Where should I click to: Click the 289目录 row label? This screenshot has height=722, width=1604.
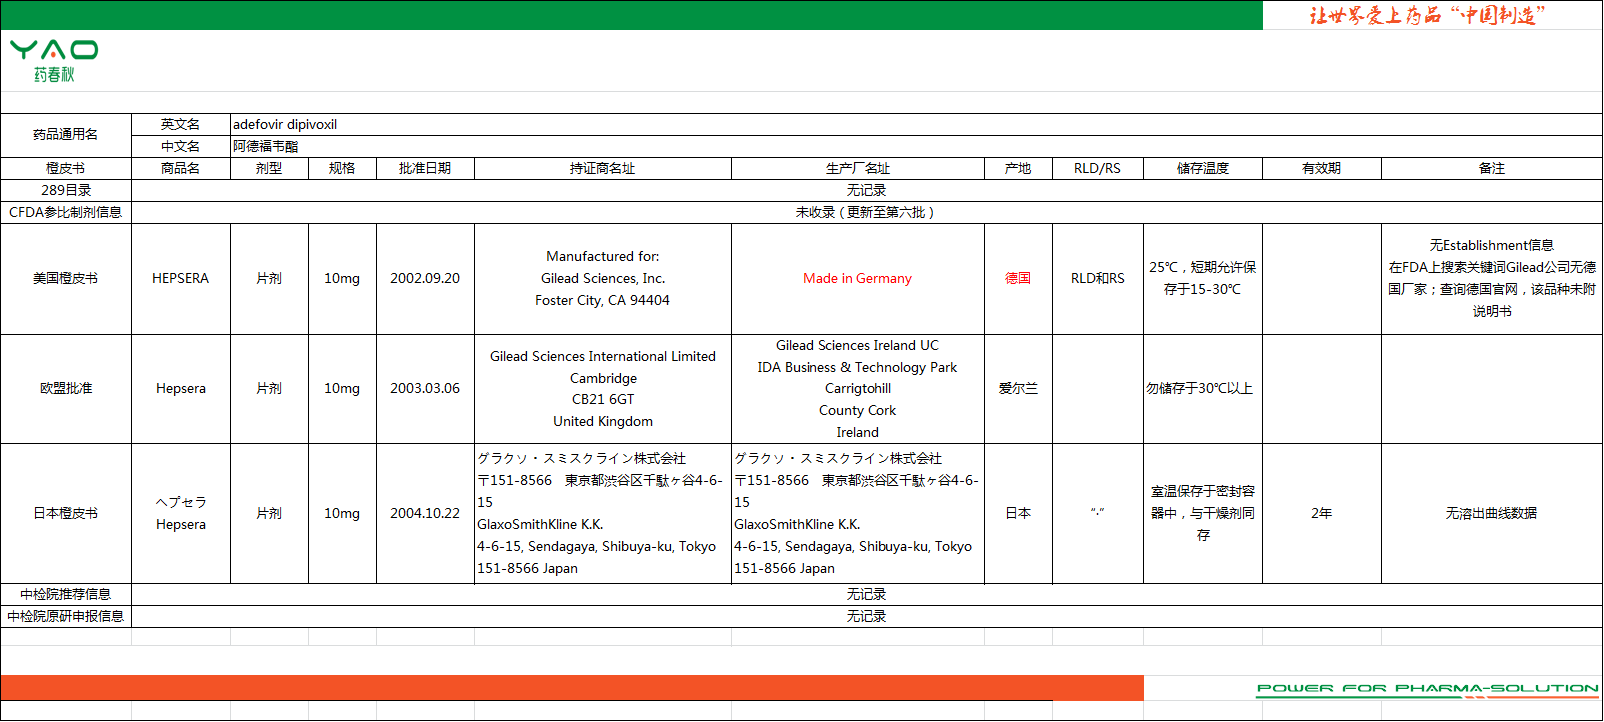pos(66,191)
